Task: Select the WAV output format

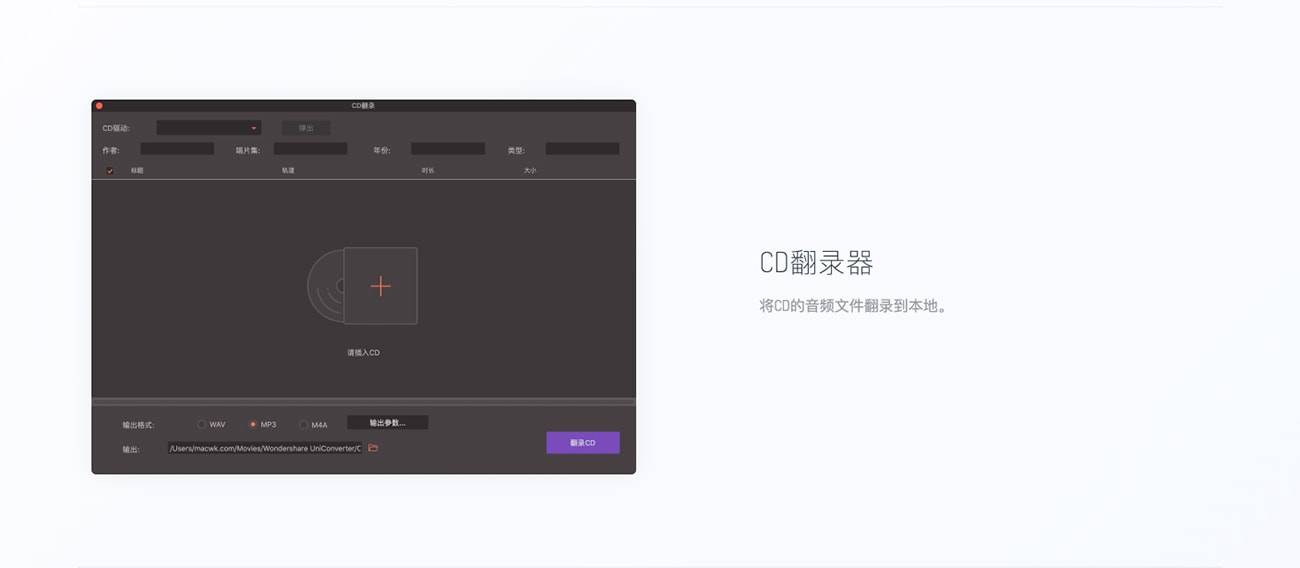Action: coord(202,424)
